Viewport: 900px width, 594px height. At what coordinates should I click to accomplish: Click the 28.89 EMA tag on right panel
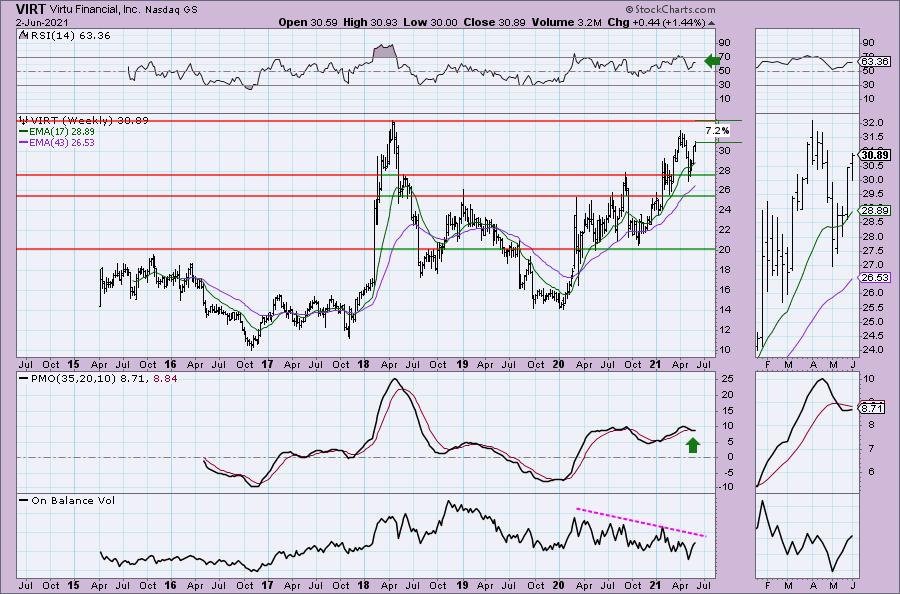[875, 211]
